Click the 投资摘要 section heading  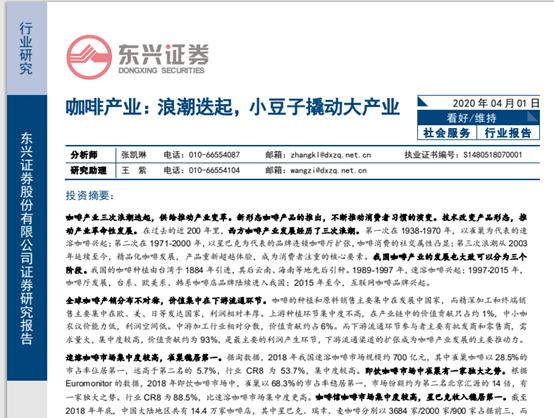tap(90, 195)
